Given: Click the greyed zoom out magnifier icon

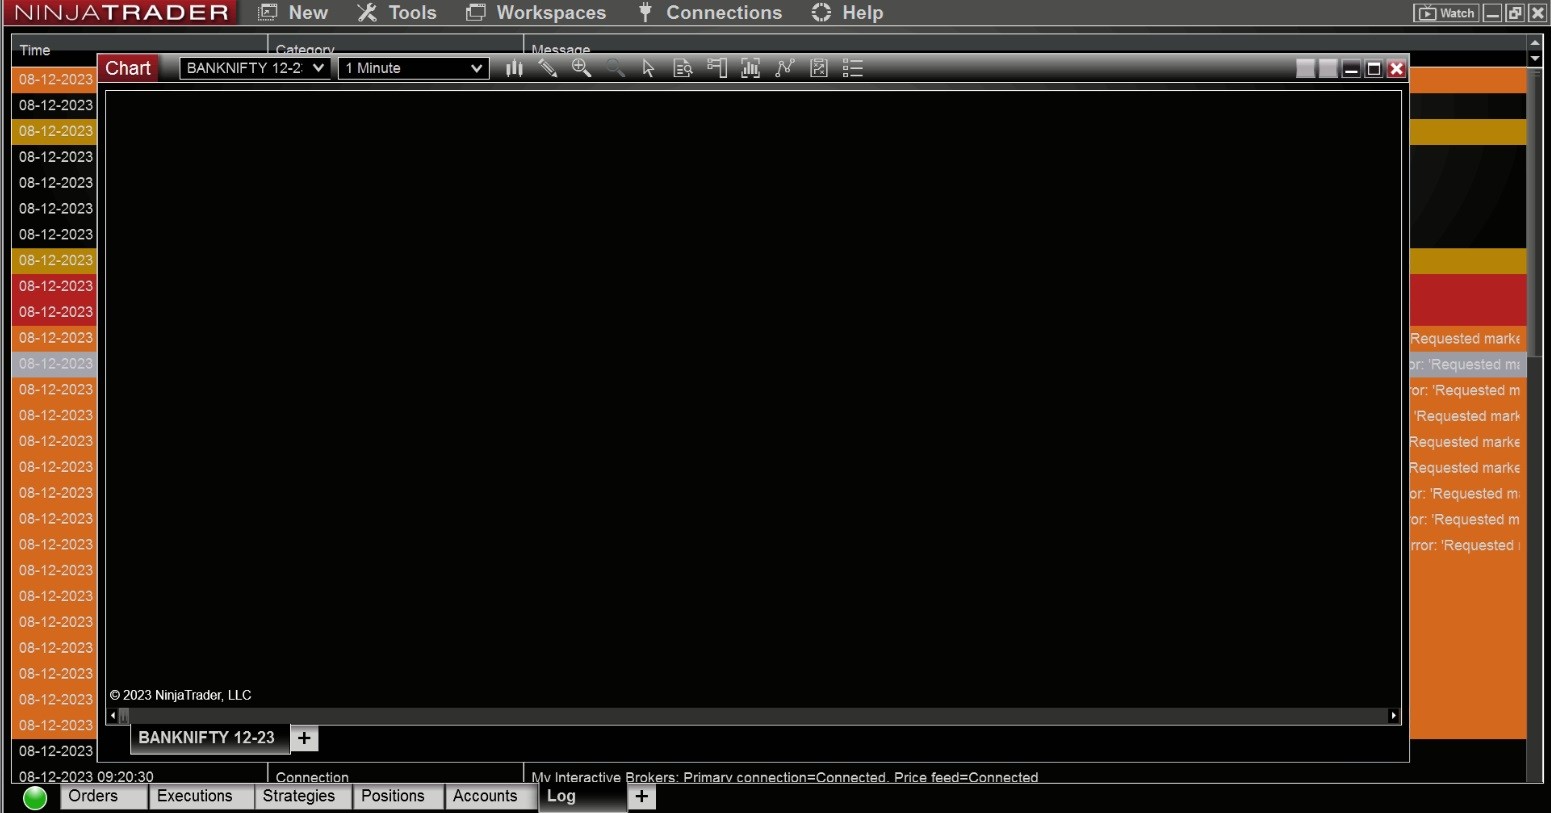Looking at the screenshot, I should tap(615, 68).
